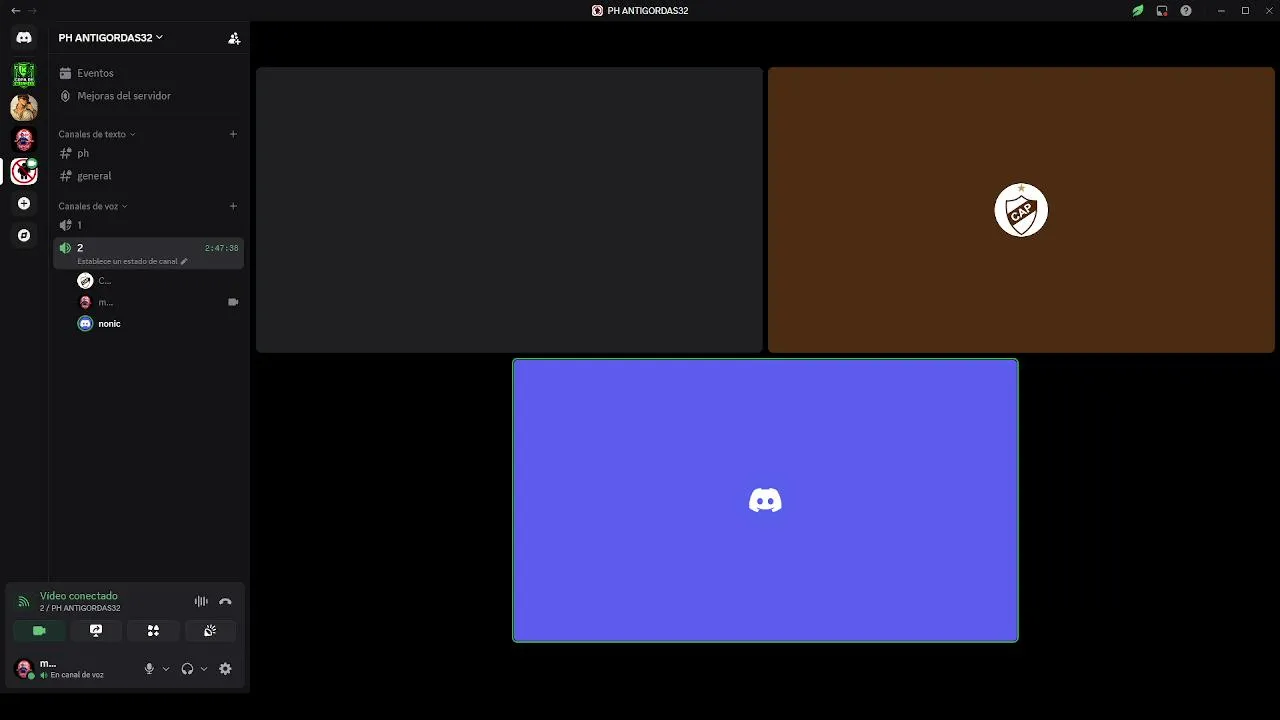
Task: Open own user profile m... in bottom panel
Action: tap(72, 669)
